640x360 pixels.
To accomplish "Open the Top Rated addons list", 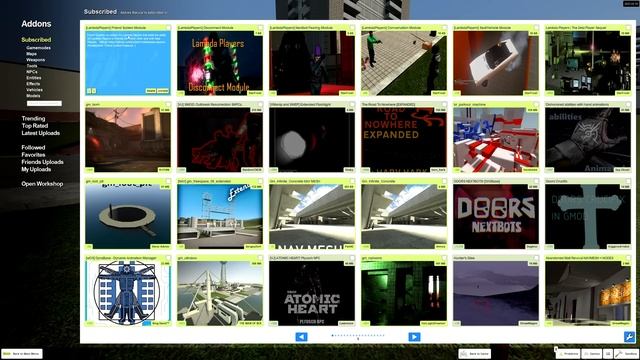I will (x=35, y=126).
